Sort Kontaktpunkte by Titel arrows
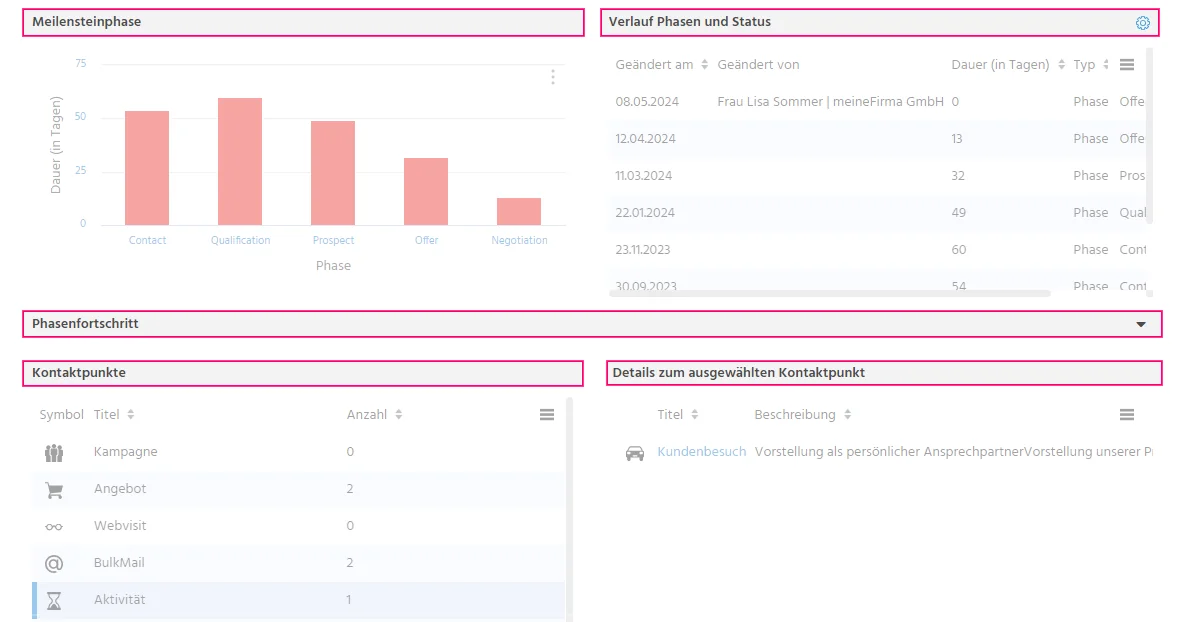 131,414
